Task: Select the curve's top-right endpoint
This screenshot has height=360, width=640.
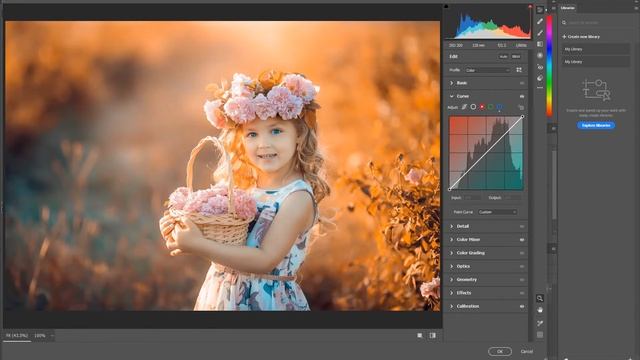Action: pos(522,117)
